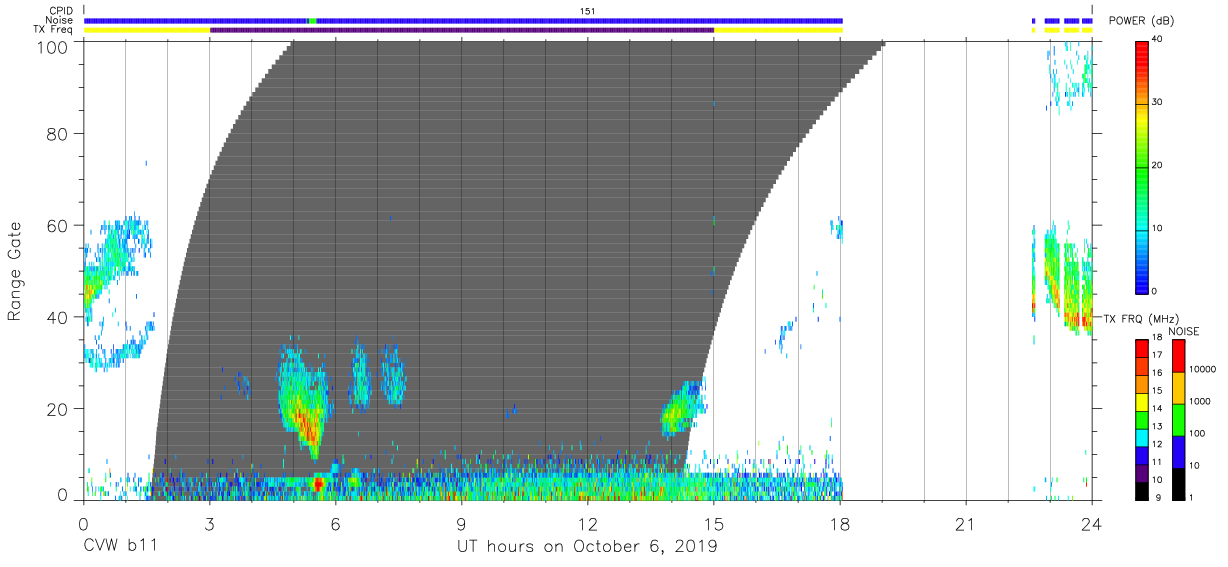
Task: Click the "6" UT hour tick label
Action: (x=335, y=525)
